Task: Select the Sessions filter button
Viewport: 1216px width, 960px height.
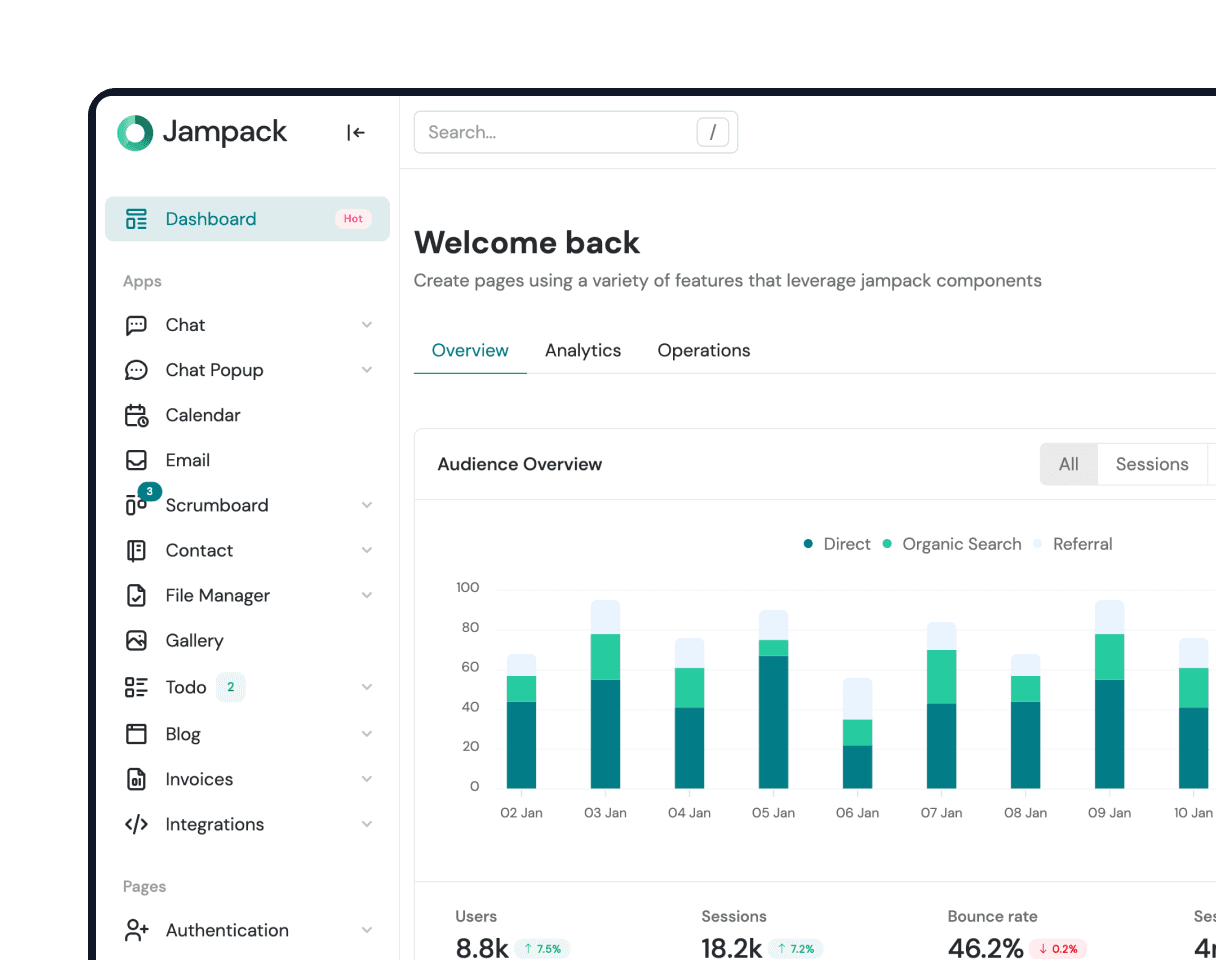Action: pos(1152,464)
